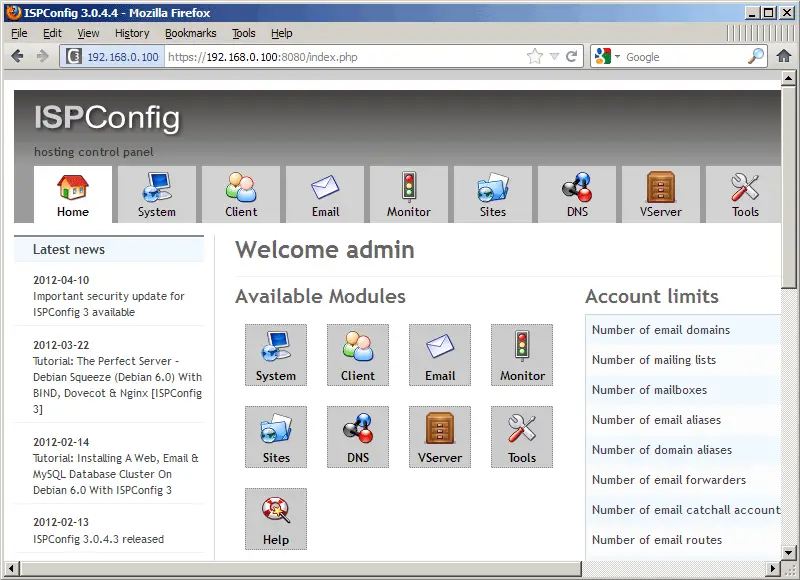Open the VServer tab in top navigation
The height and width of the screenshot is (580, 800).
[661, 194]
